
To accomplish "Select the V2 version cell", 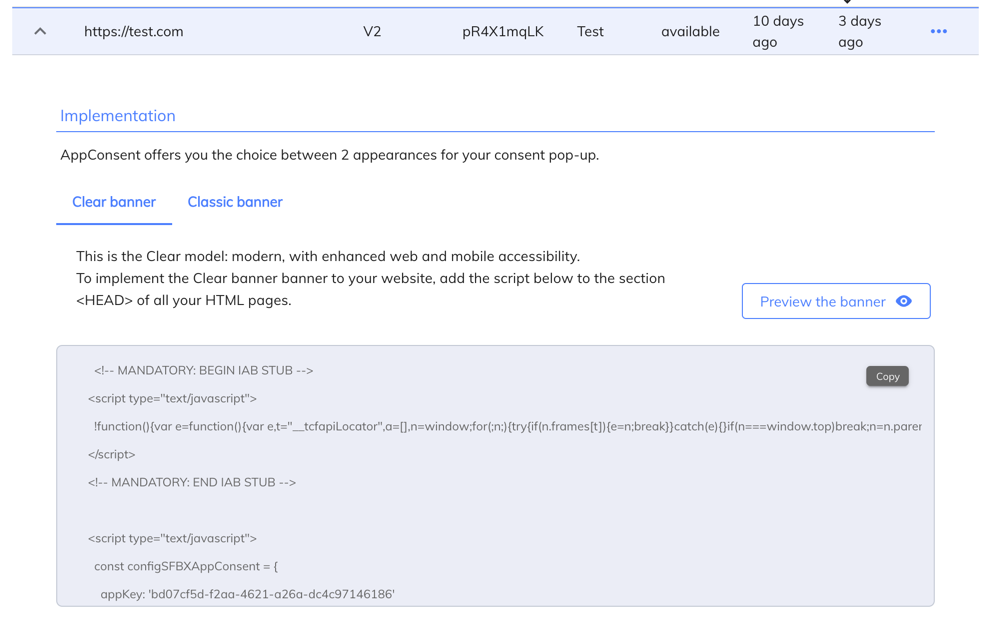I will pyautogui.click(x=372, y=31).
